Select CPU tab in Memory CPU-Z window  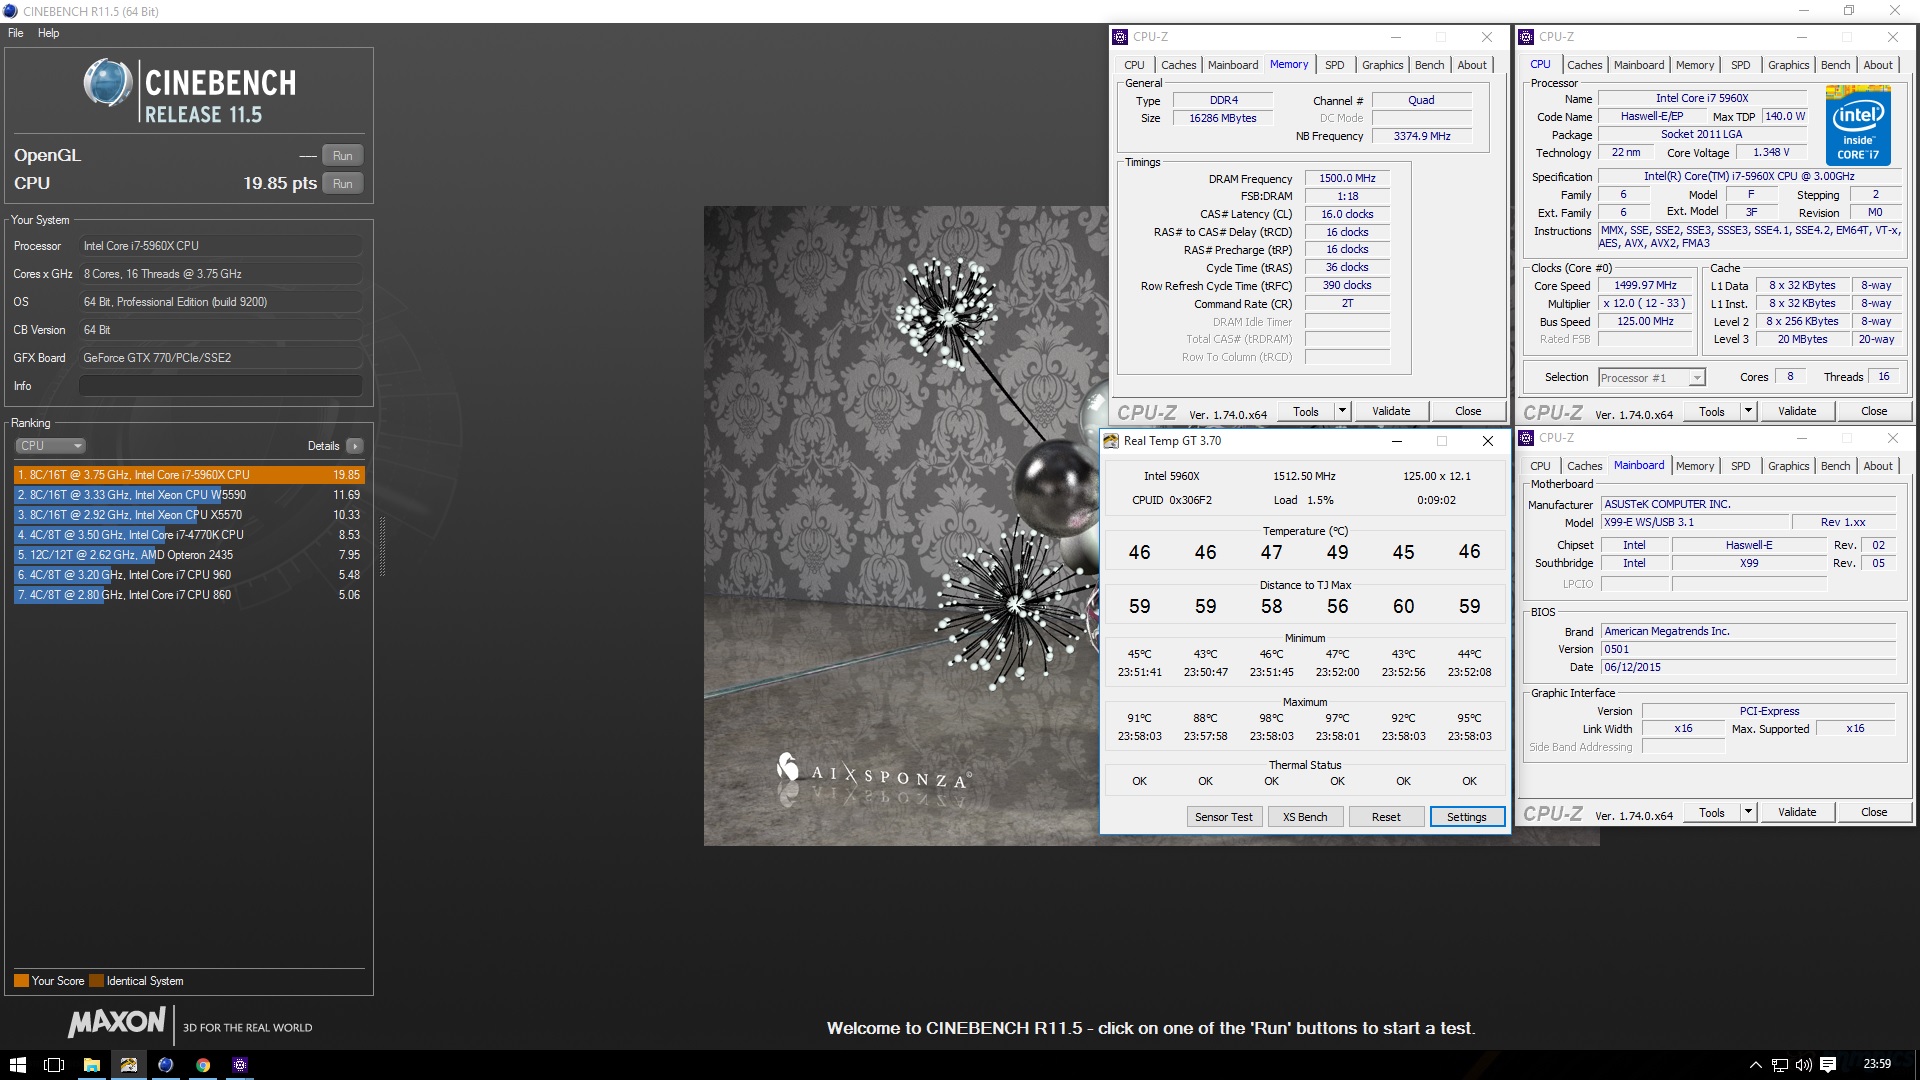click(x=1134, y=65)
